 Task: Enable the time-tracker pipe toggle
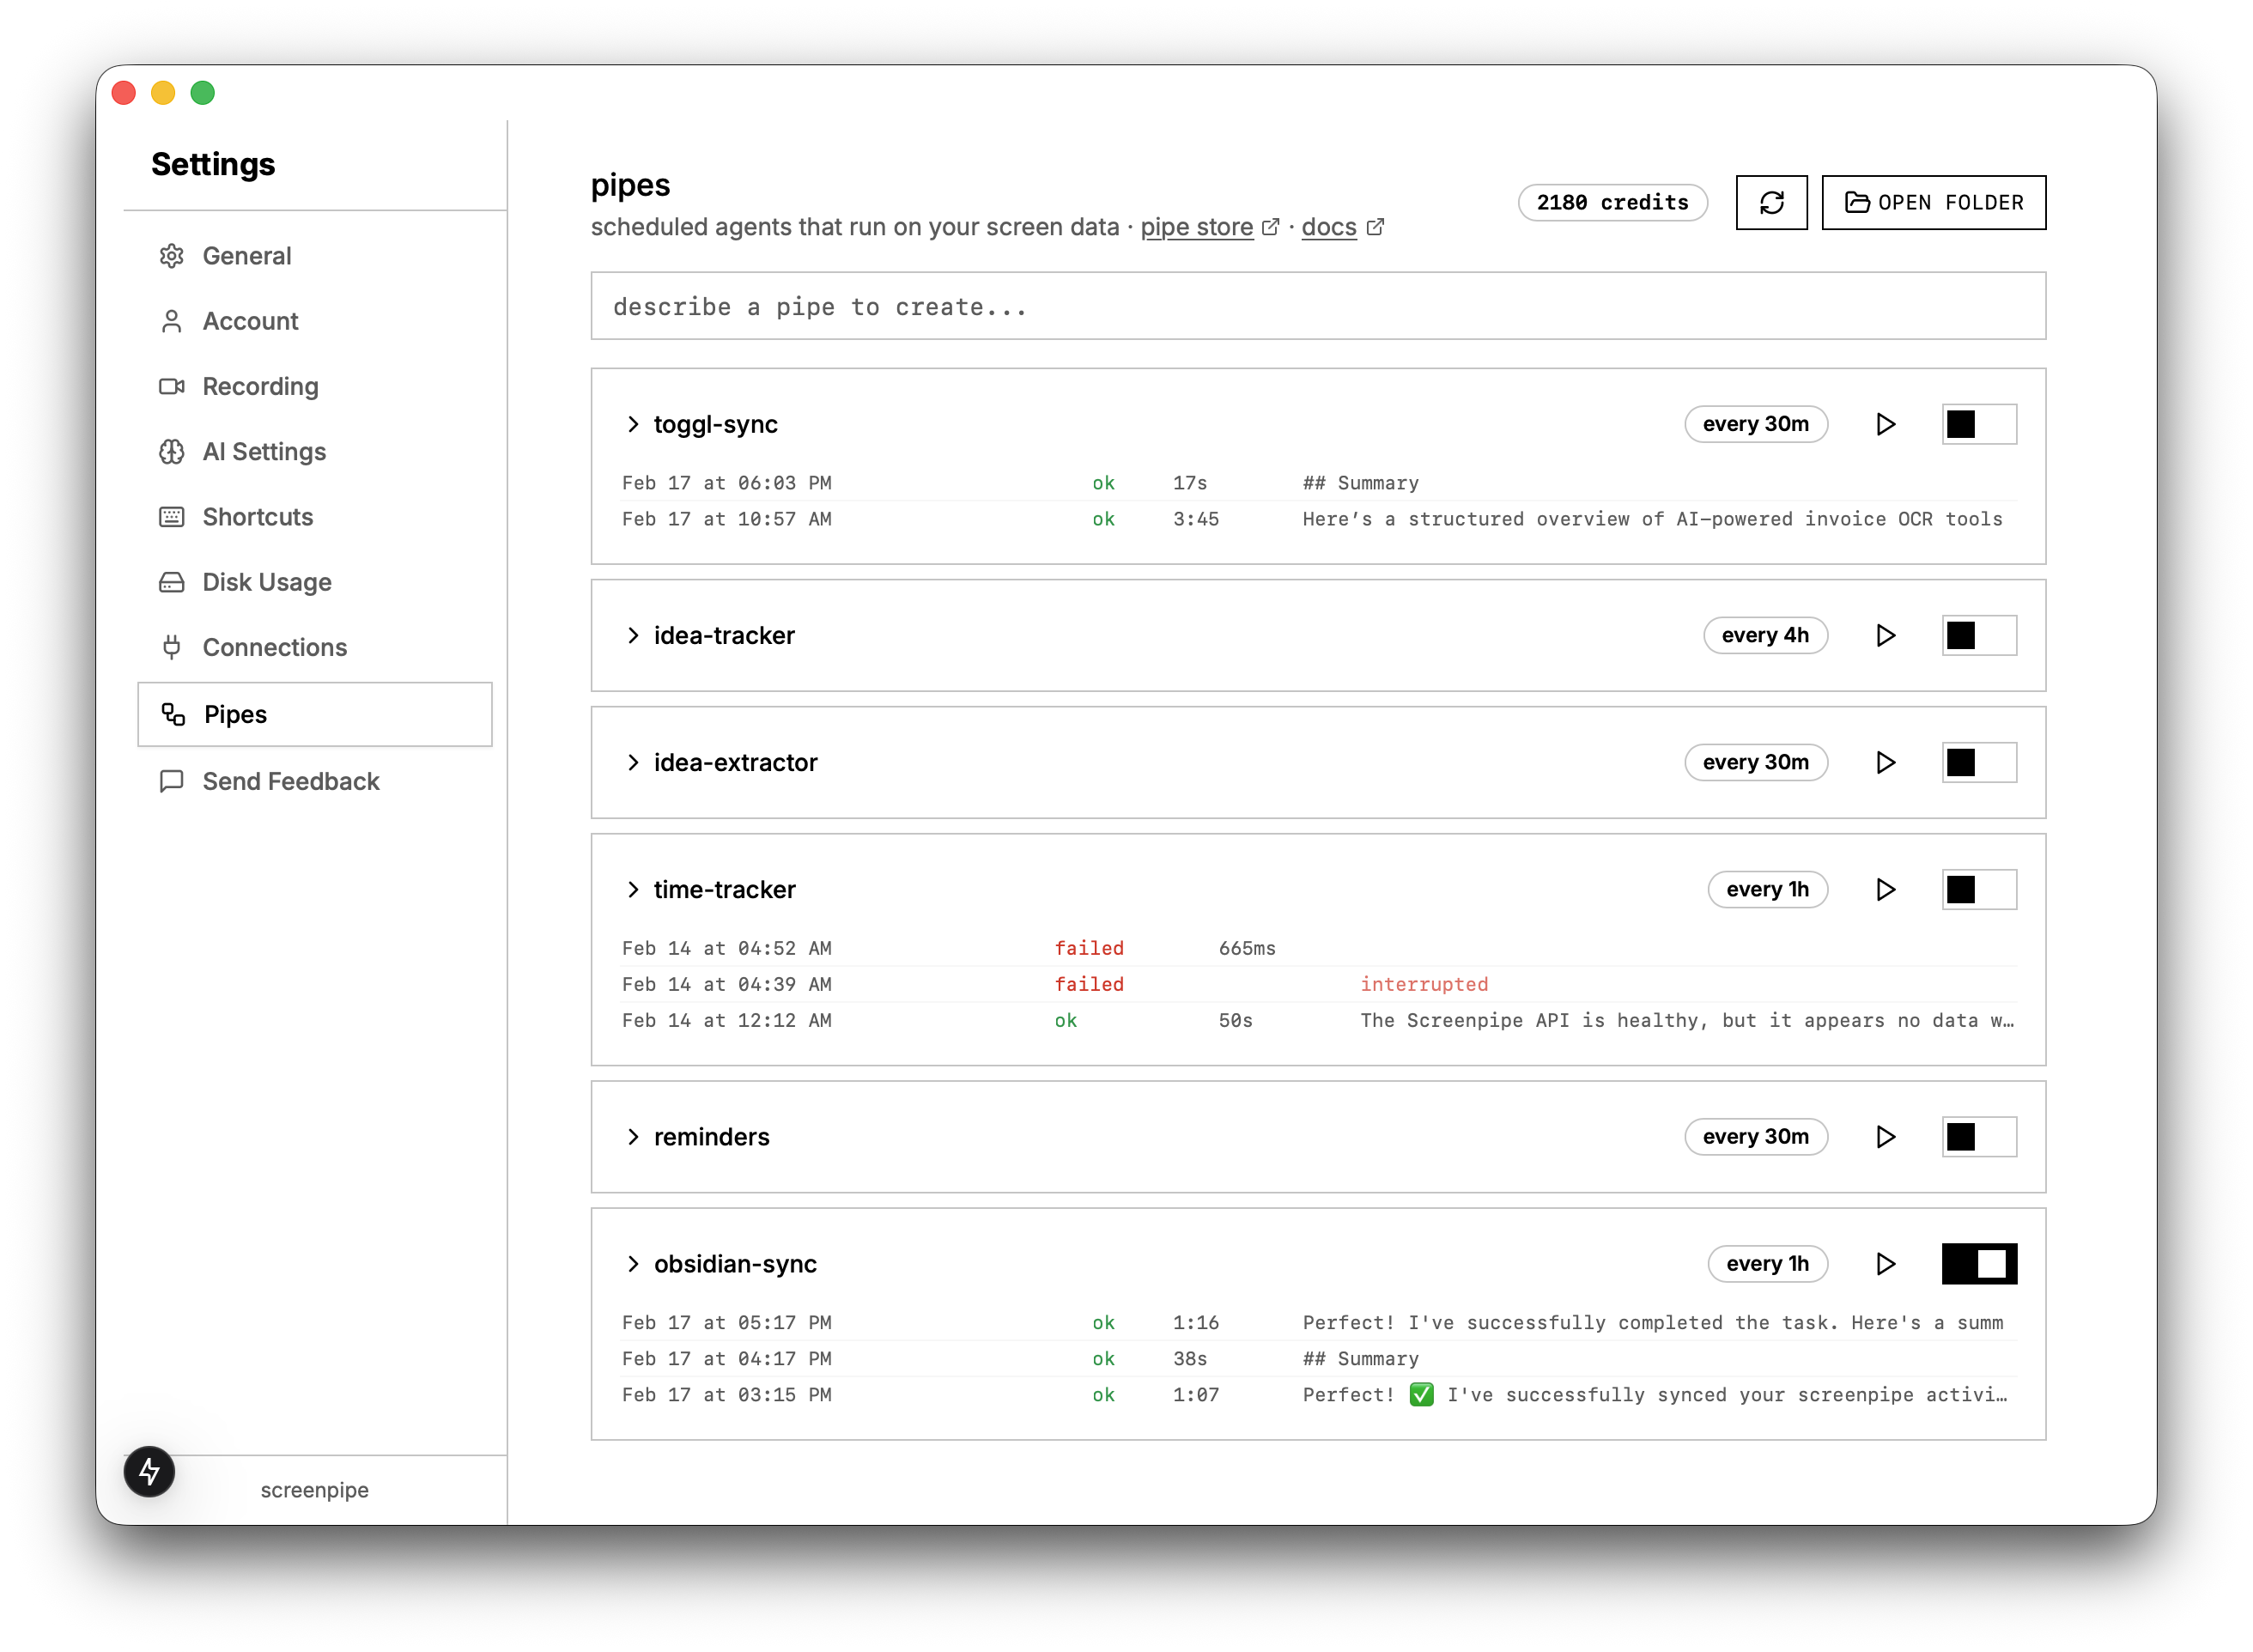tap(1979, 890)
